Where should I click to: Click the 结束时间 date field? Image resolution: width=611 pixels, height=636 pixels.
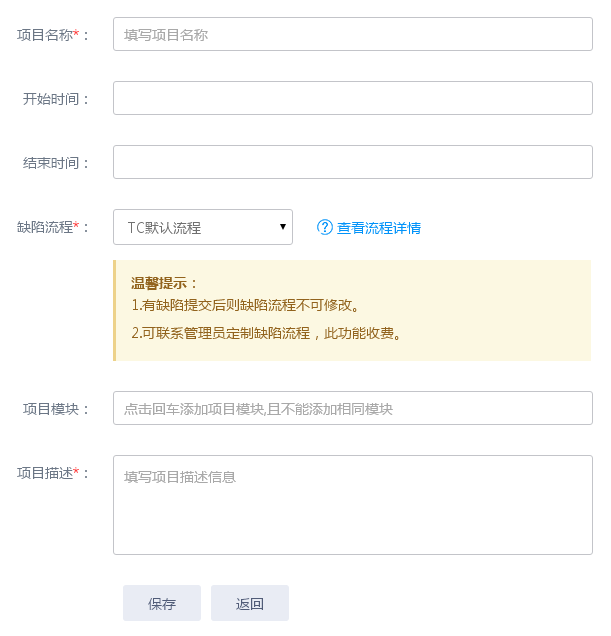[352, 162]
